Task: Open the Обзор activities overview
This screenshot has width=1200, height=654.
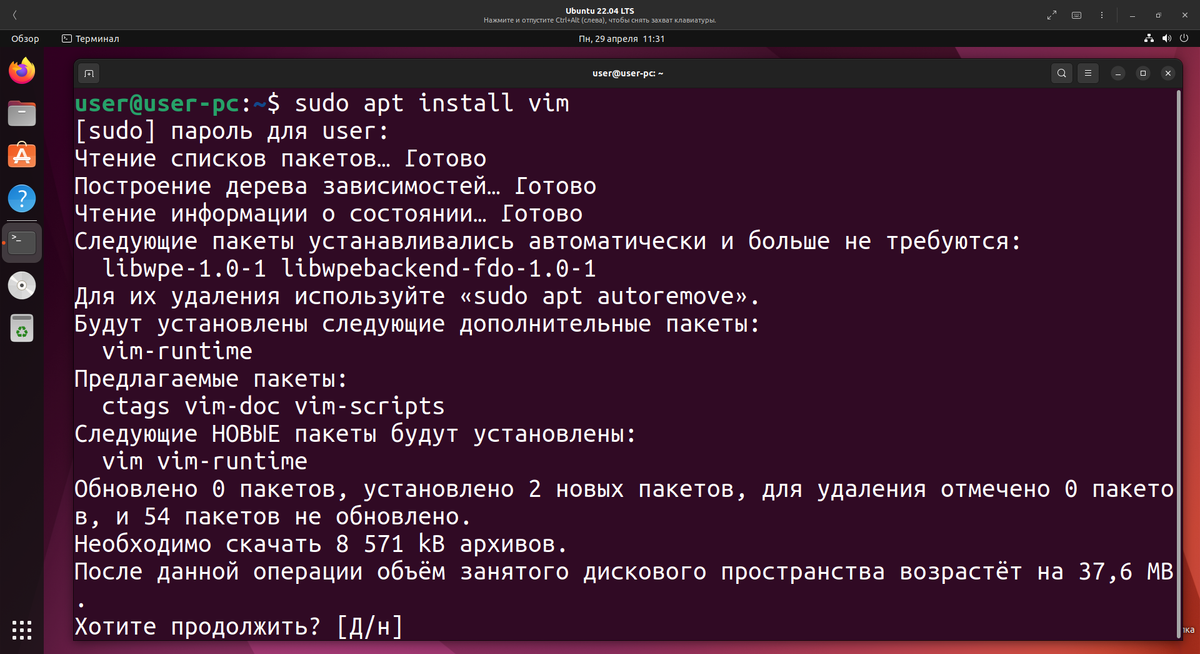Action: [x=25, y=38]
